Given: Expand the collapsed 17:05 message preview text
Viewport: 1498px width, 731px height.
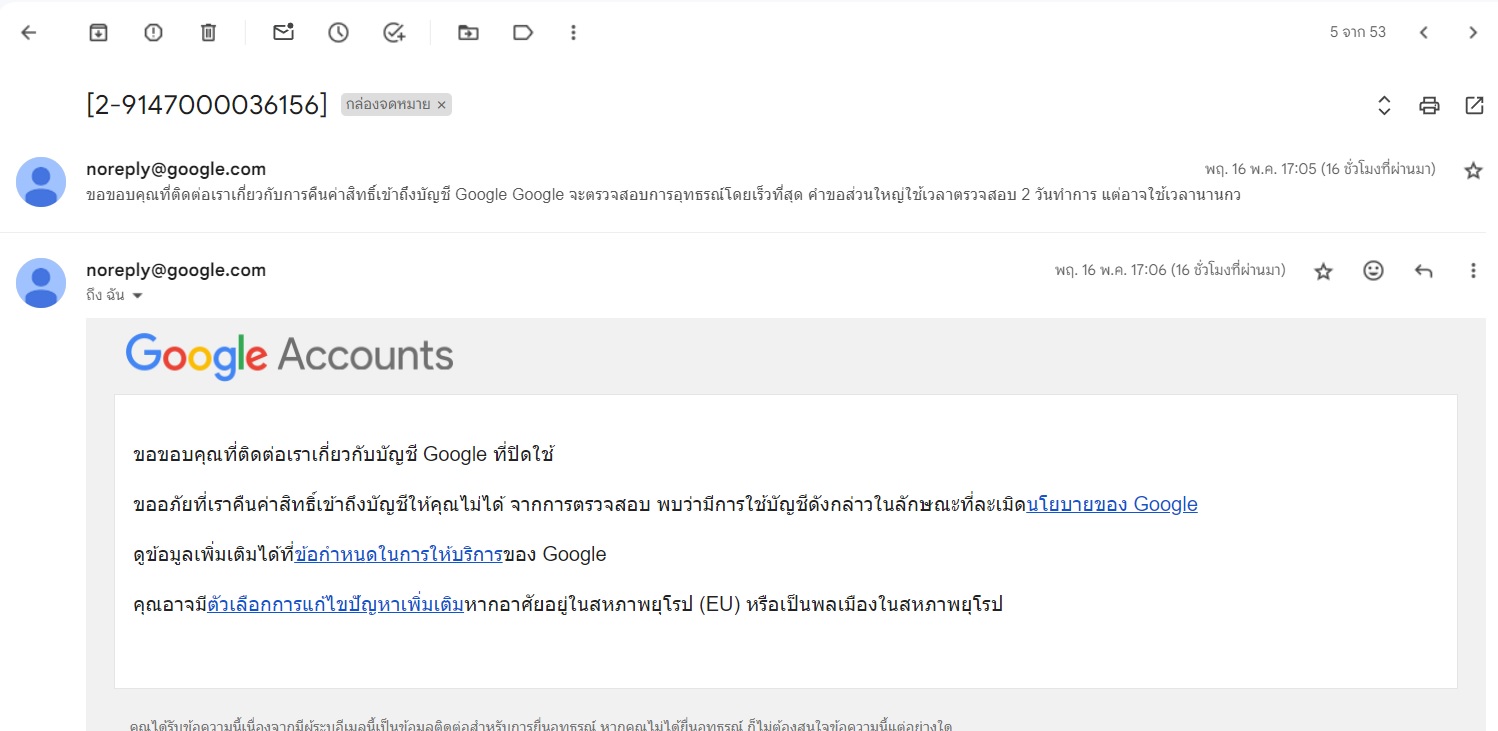Looking at the screenshot, I should coord(663,195).
